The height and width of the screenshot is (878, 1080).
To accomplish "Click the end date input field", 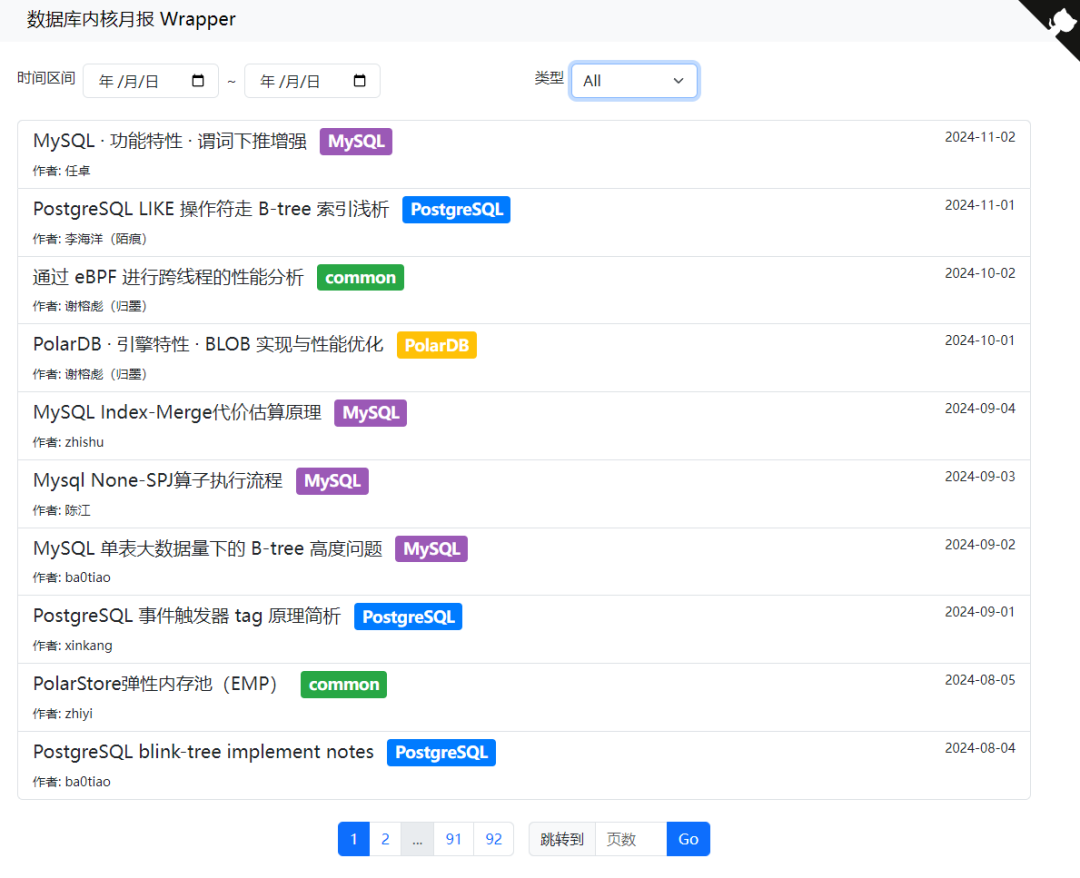I will pos(312,81).
